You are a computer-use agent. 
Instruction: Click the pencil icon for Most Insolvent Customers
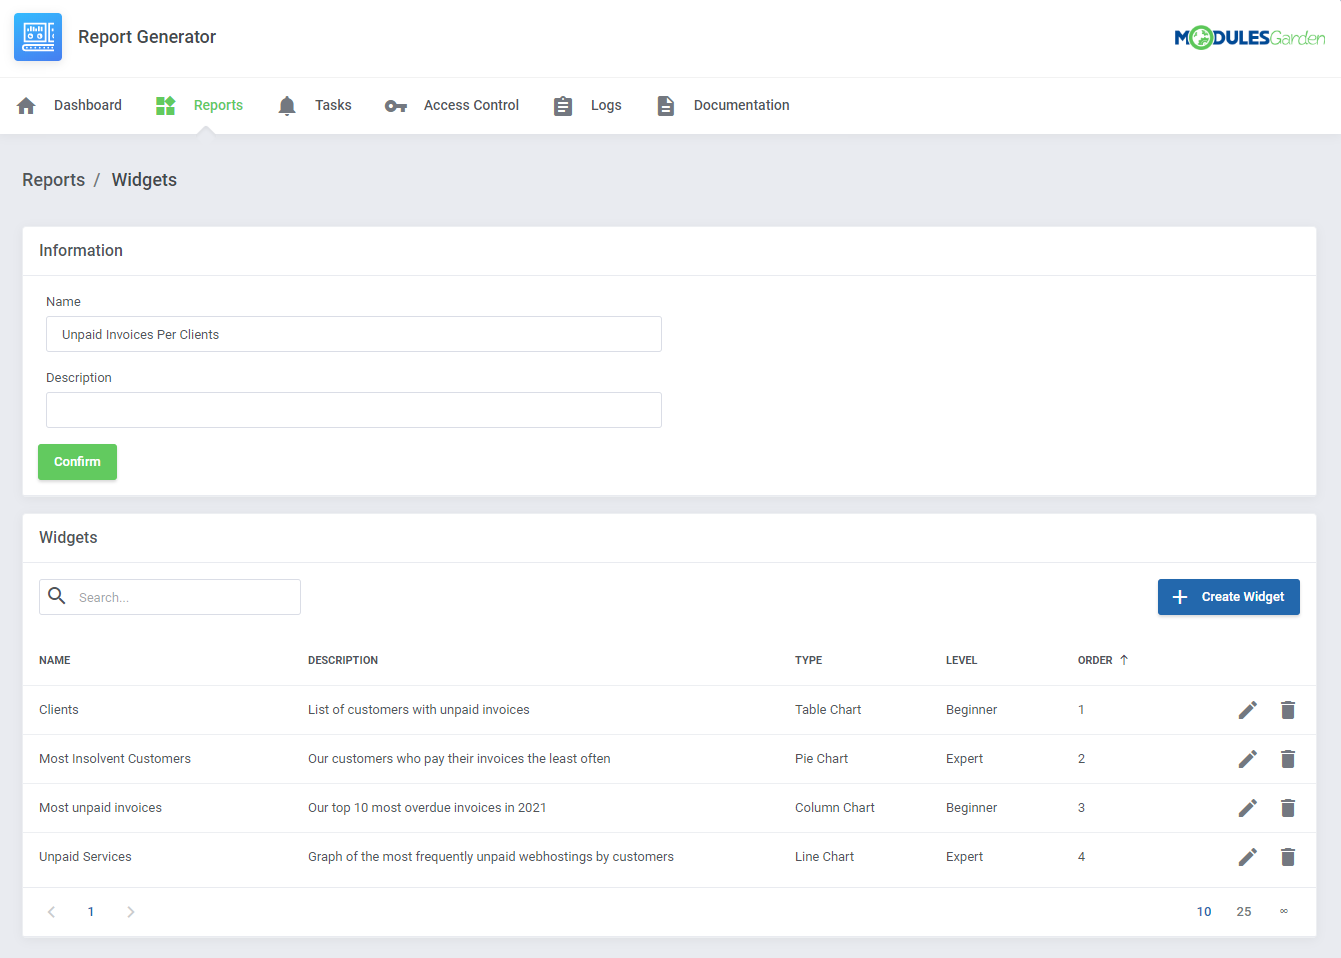(1247, 758)
